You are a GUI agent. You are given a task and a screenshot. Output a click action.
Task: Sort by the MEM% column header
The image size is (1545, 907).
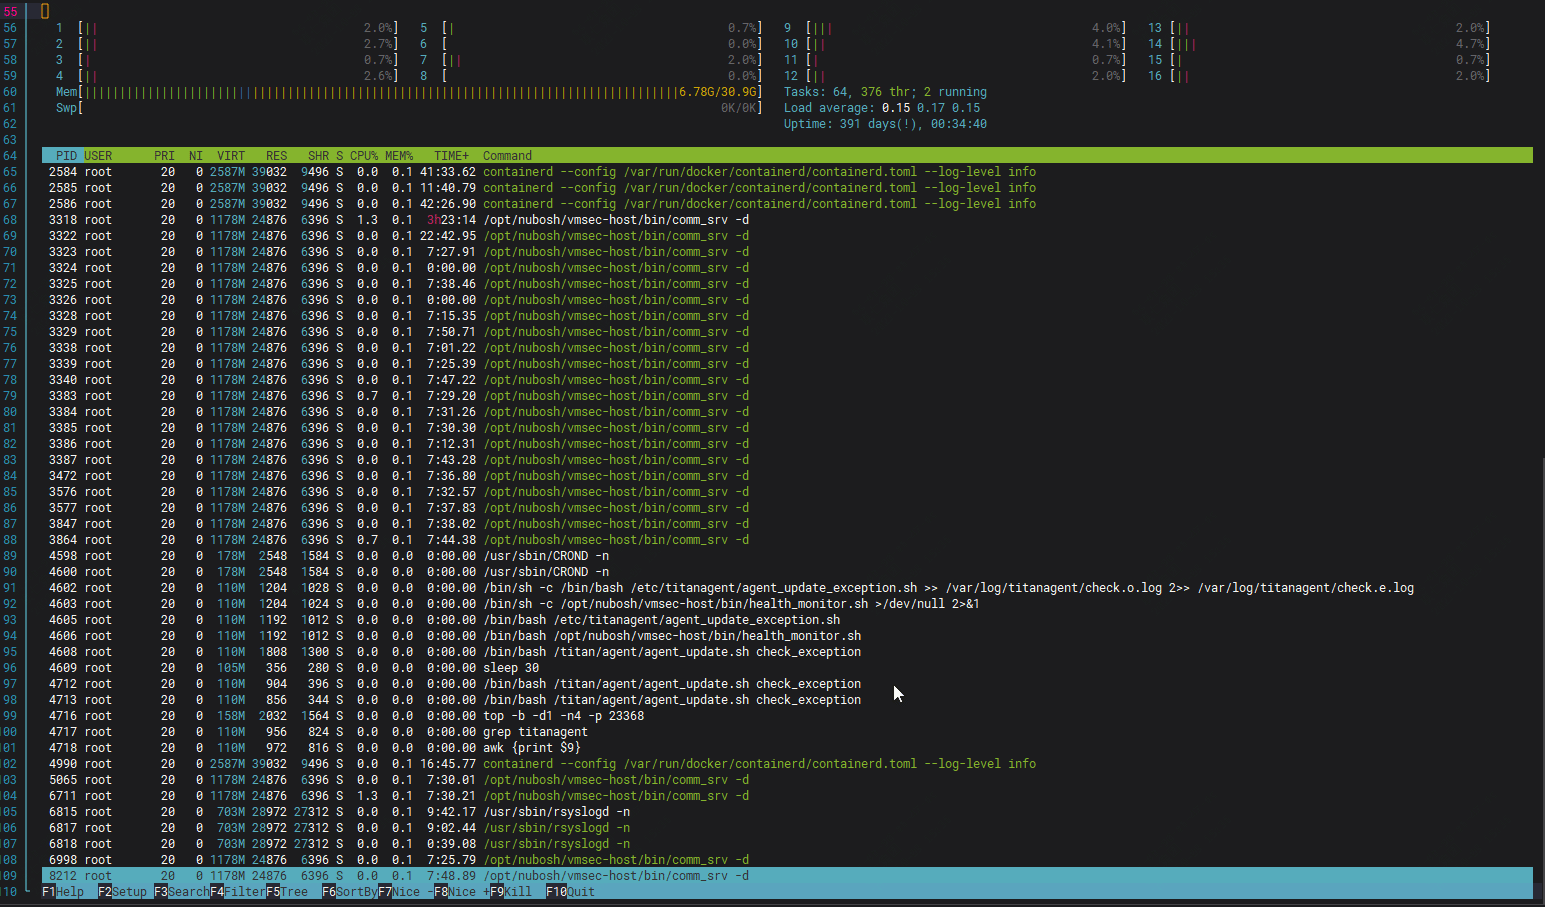[399, 156]
